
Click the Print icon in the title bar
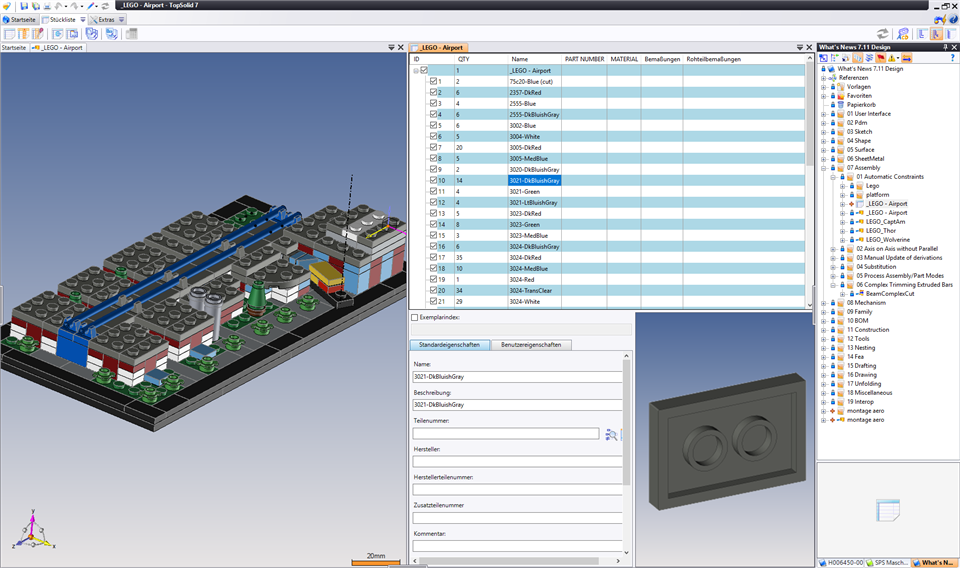pyautogui.click(x=47, y=6)
